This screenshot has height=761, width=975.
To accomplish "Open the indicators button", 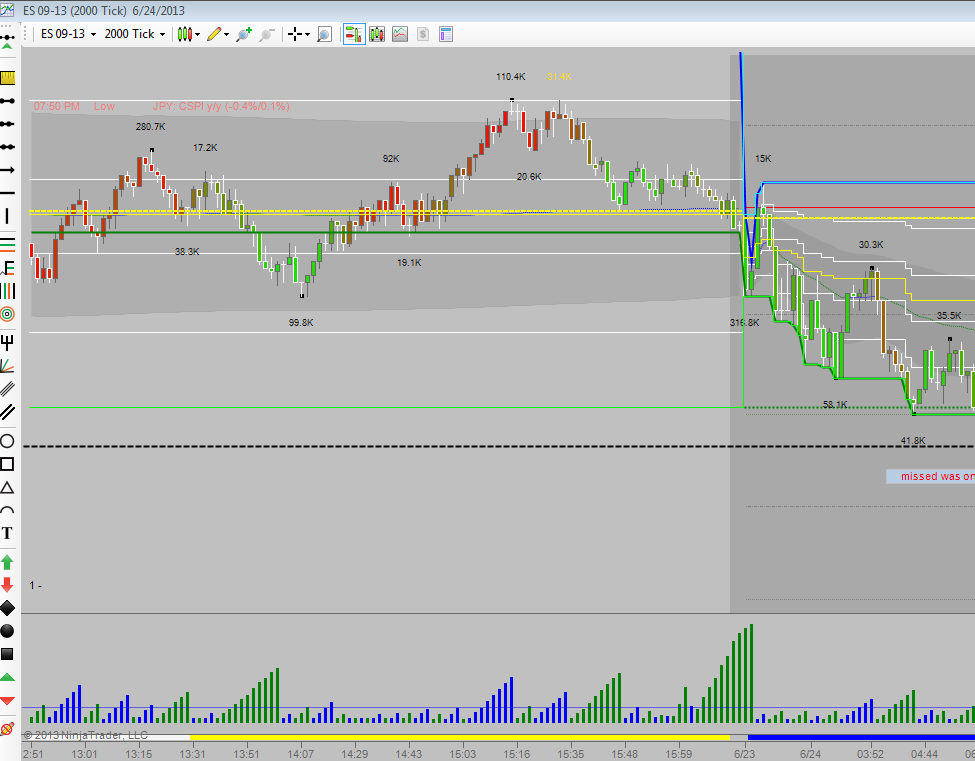I will click(x=400, y=34).
